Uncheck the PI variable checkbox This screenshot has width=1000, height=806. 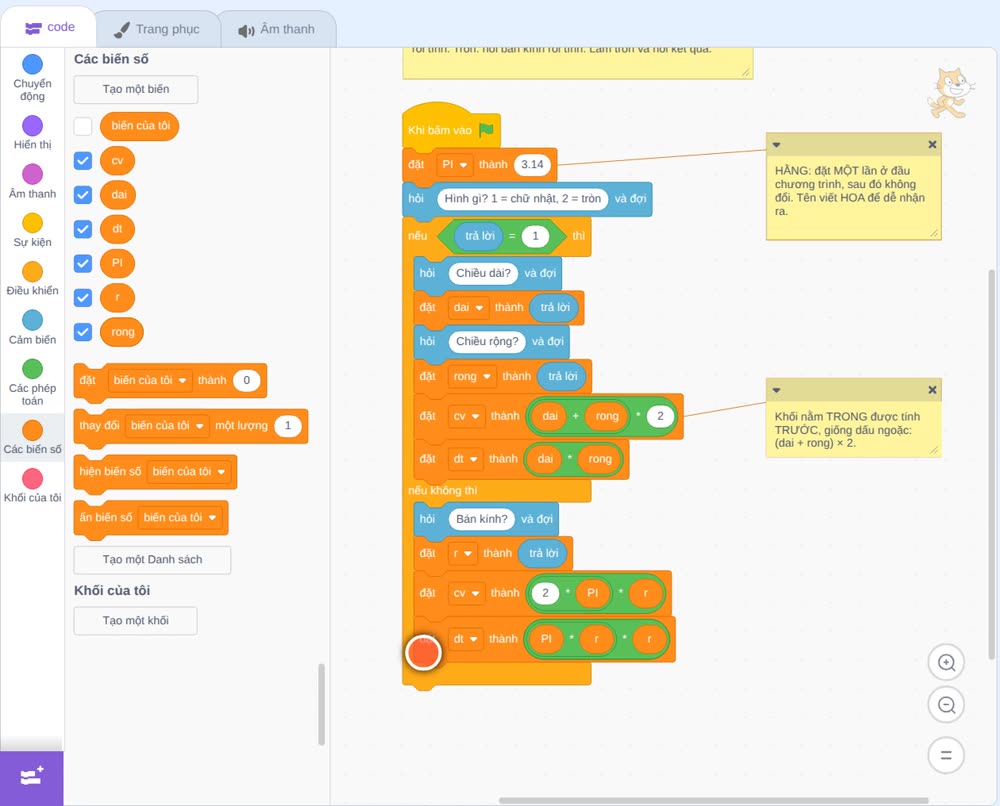click(83, 263)
